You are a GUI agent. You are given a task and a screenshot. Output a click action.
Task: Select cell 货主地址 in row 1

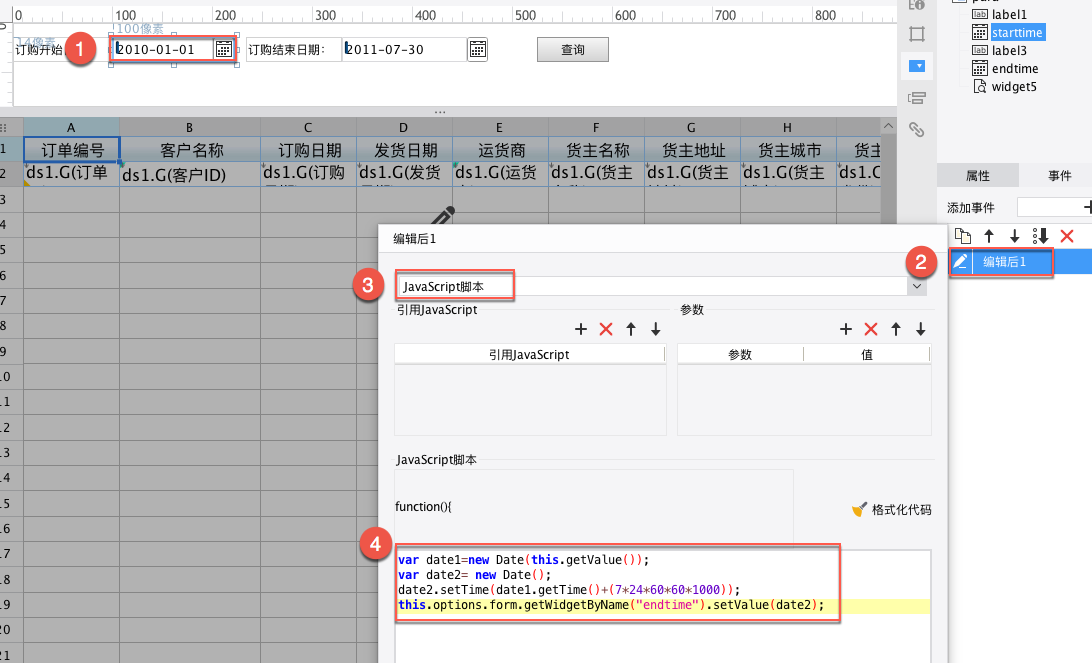pyautogui.click(x=692, y=150)
